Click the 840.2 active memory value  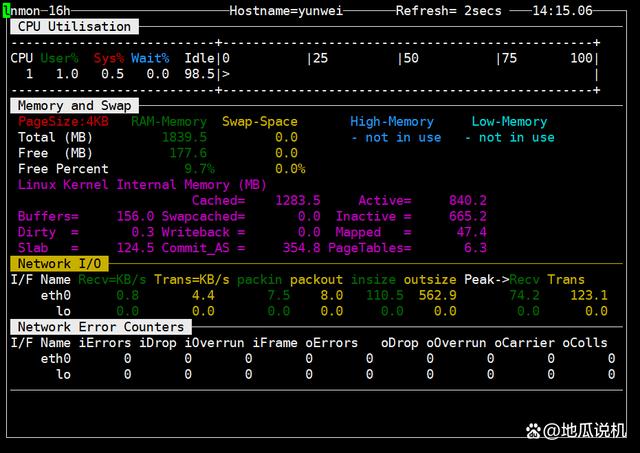pyautogui.click(x=468, y=200)
